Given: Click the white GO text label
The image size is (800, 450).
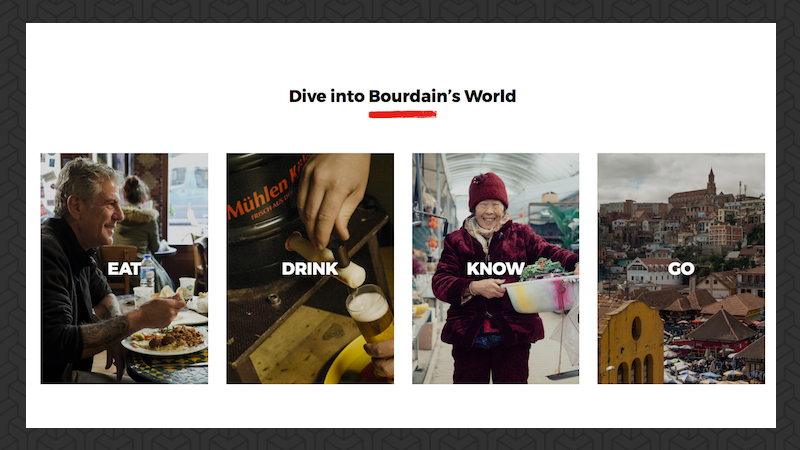Looking at the screenshot, I should pyautogui.click(x=681, y=268).
